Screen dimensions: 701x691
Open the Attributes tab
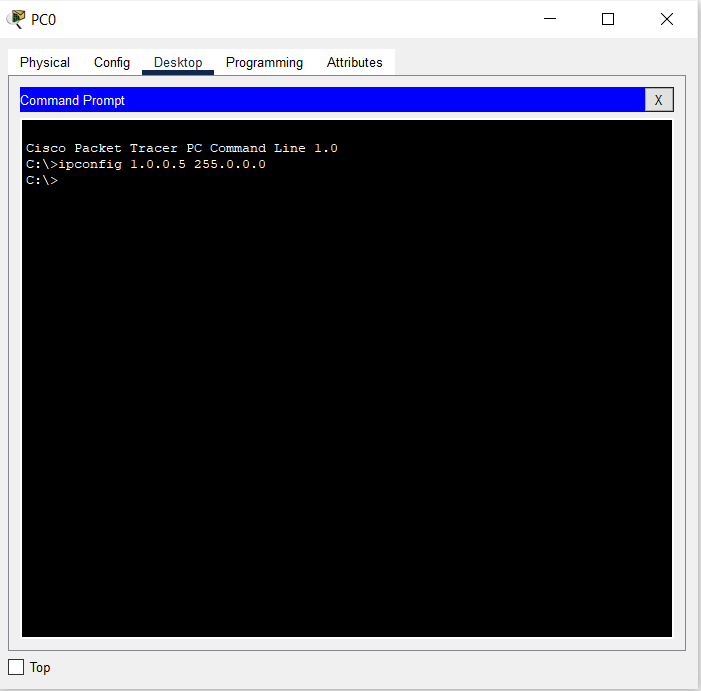[354, 62]
